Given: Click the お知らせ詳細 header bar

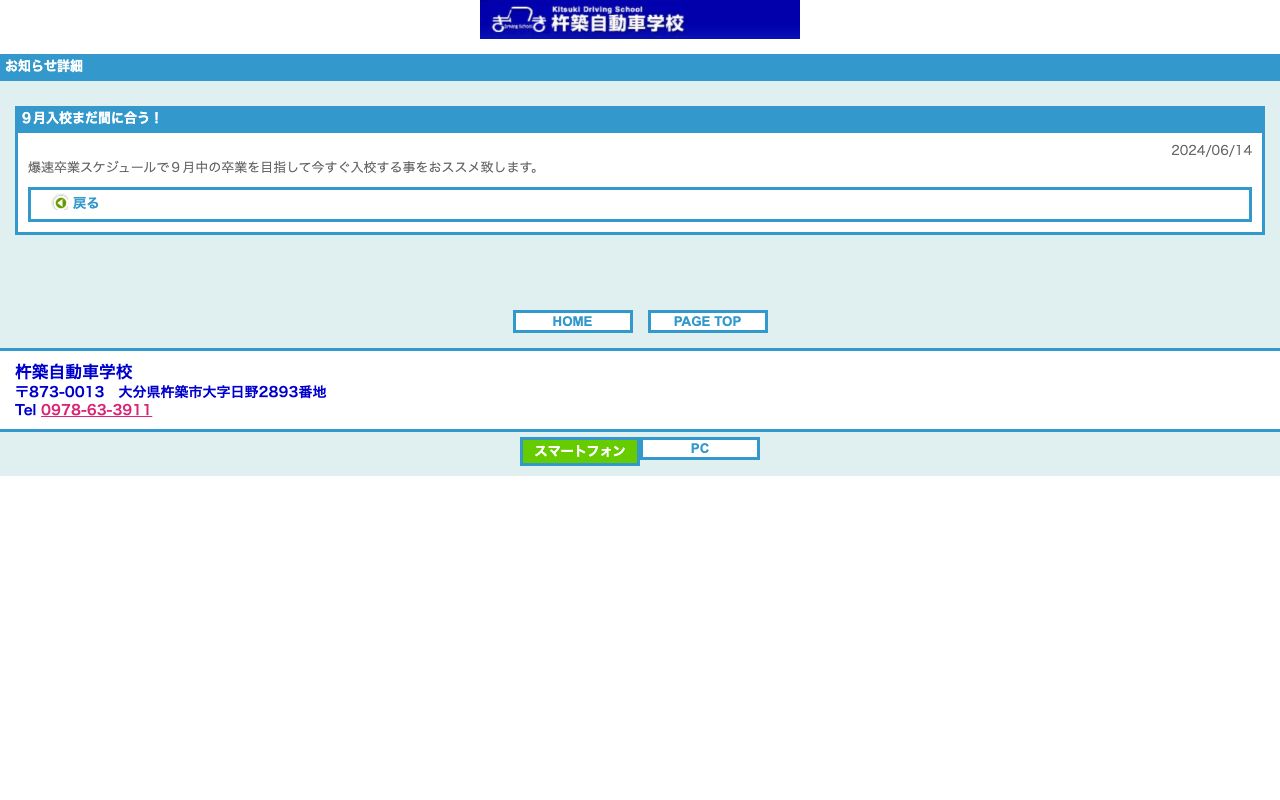Looking at the screenshot, I should 44,66.
